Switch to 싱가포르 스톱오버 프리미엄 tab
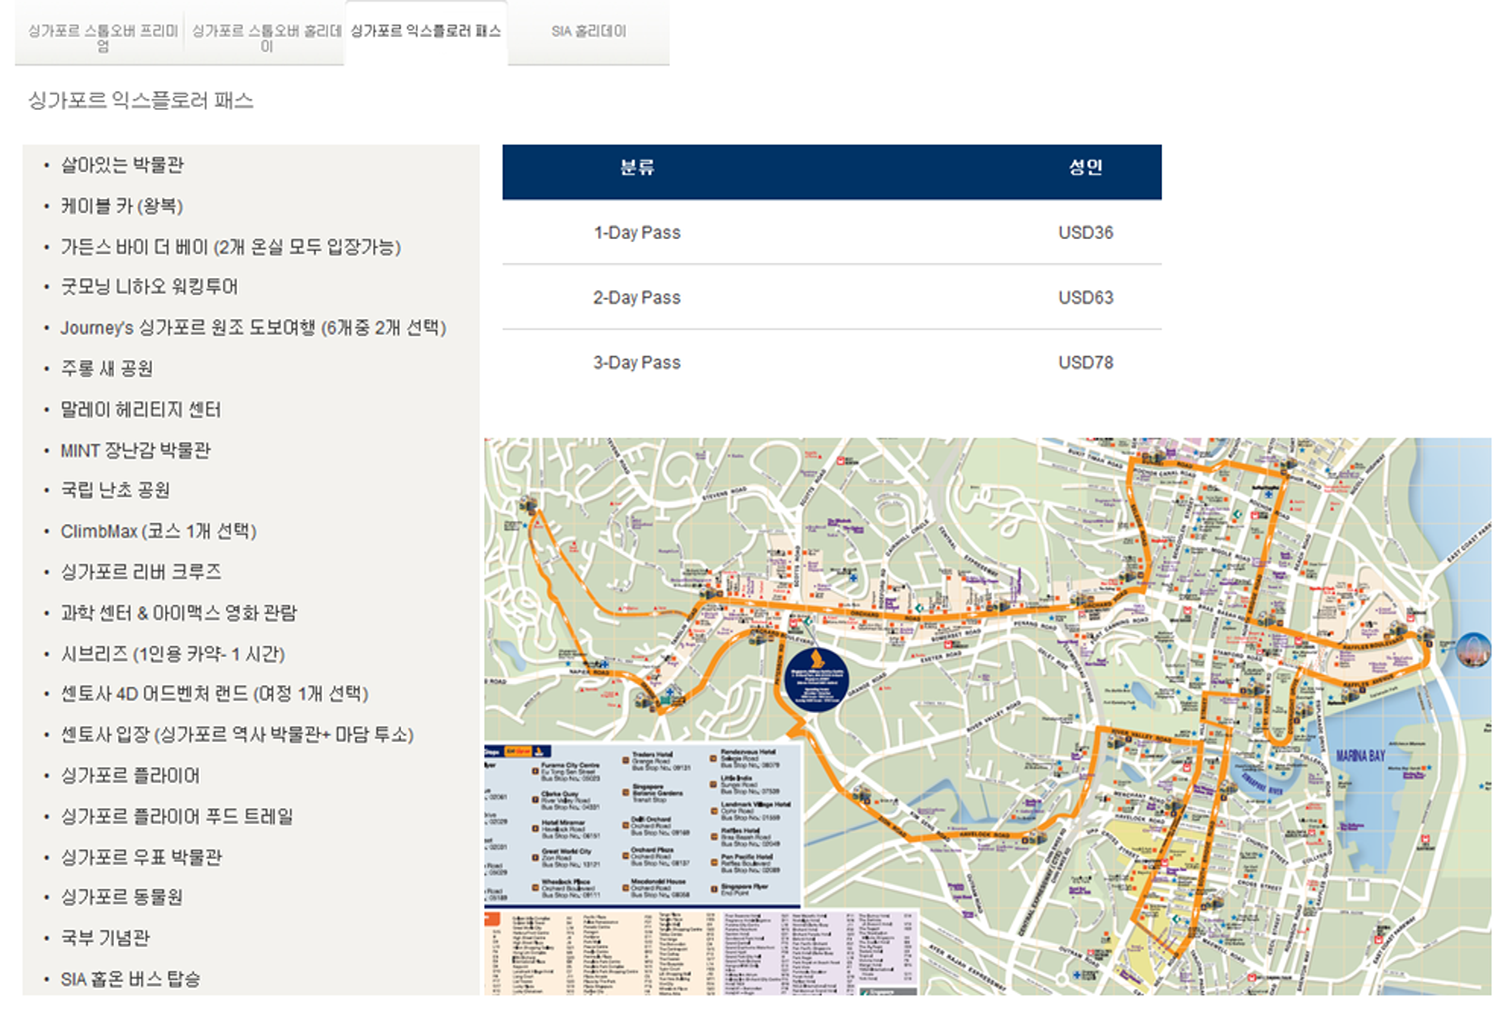The image size is (1504, 1024). pos(101,38)
